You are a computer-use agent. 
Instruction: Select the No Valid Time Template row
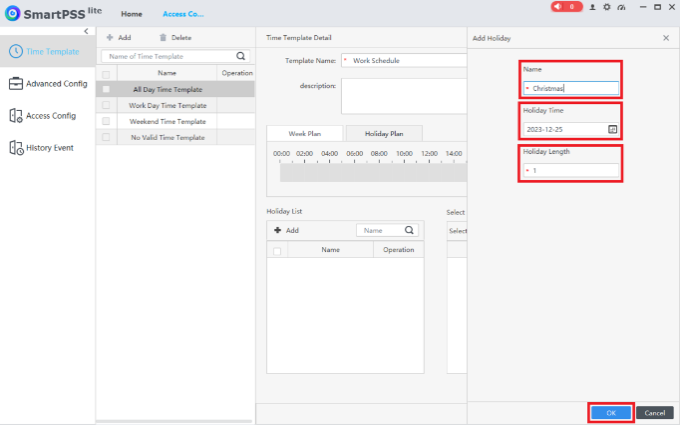point(175,137)
